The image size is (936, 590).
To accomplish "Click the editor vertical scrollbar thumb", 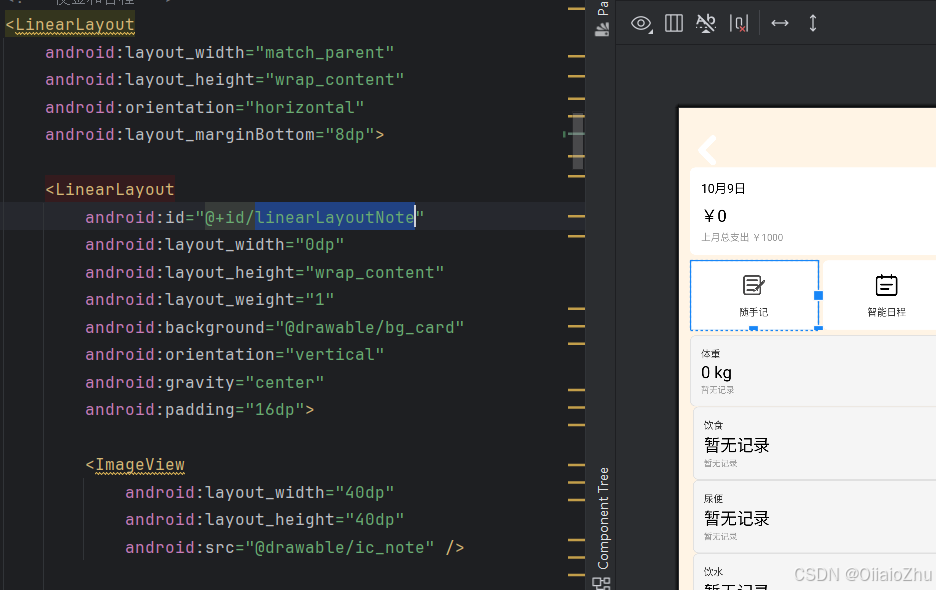I will coord(577,141).
